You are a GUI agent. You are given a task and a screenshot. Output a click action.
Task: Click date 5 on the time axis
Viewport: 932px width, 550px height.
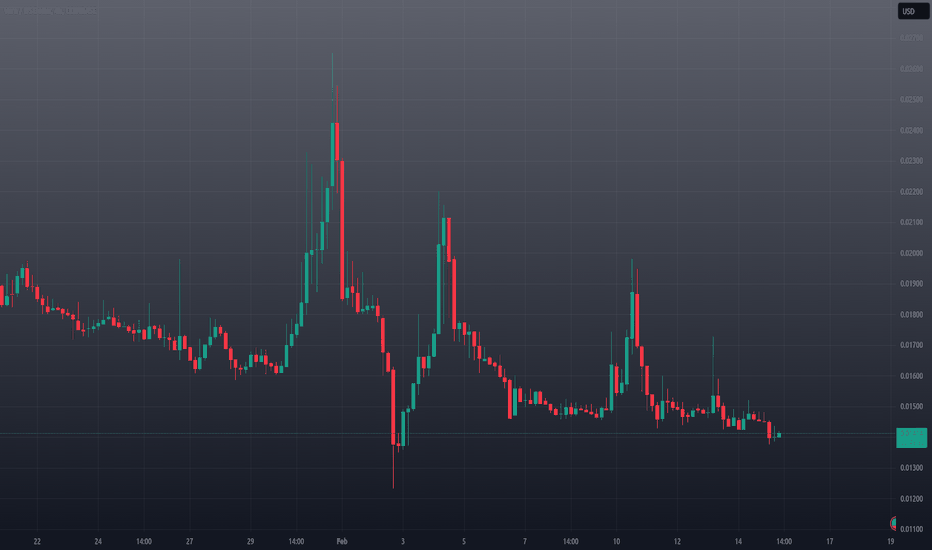[x=464, y=541]
